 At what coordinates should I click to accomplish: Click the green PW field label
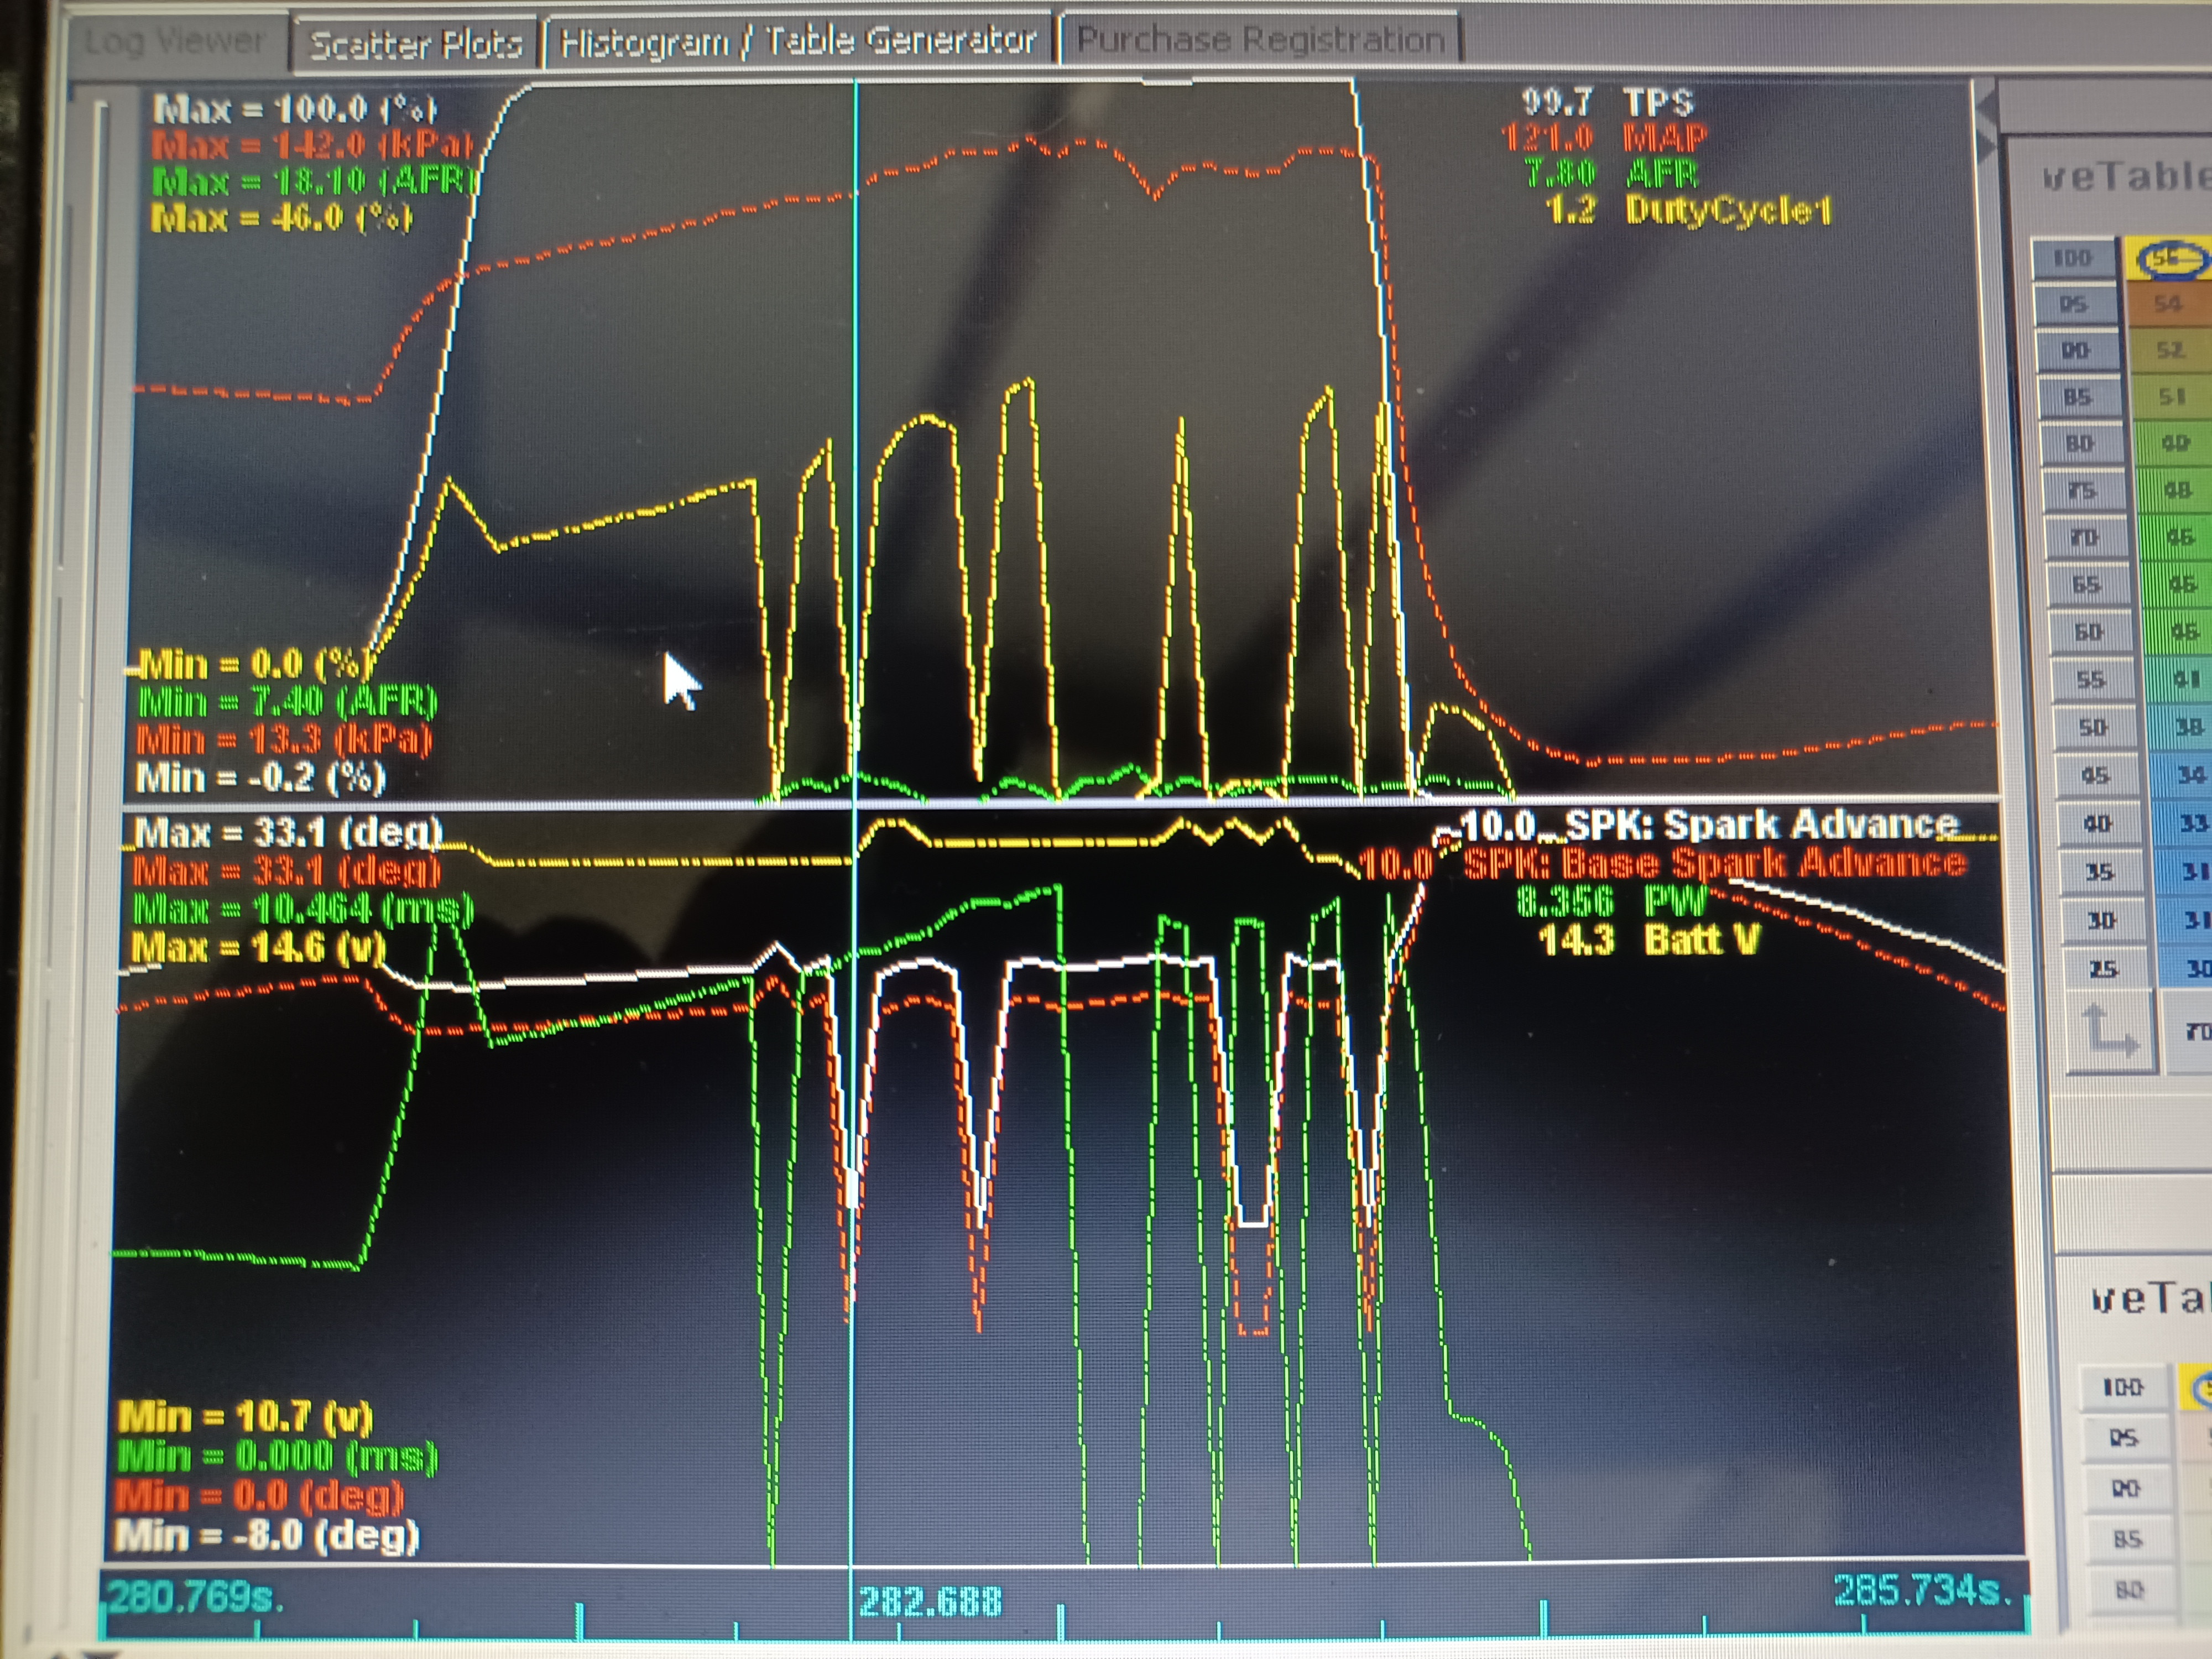(x=1675, y=902)
